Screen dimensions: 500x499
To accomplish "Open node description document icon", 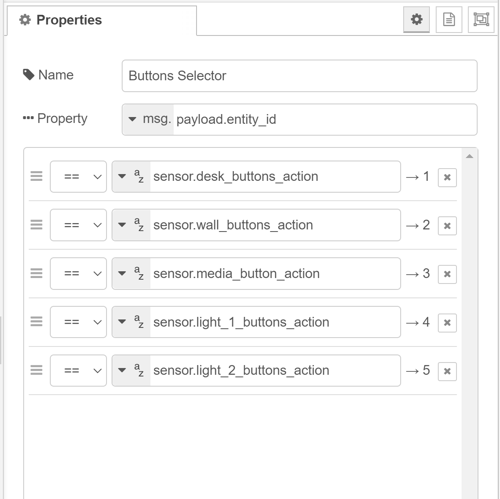I will (449, 20).
